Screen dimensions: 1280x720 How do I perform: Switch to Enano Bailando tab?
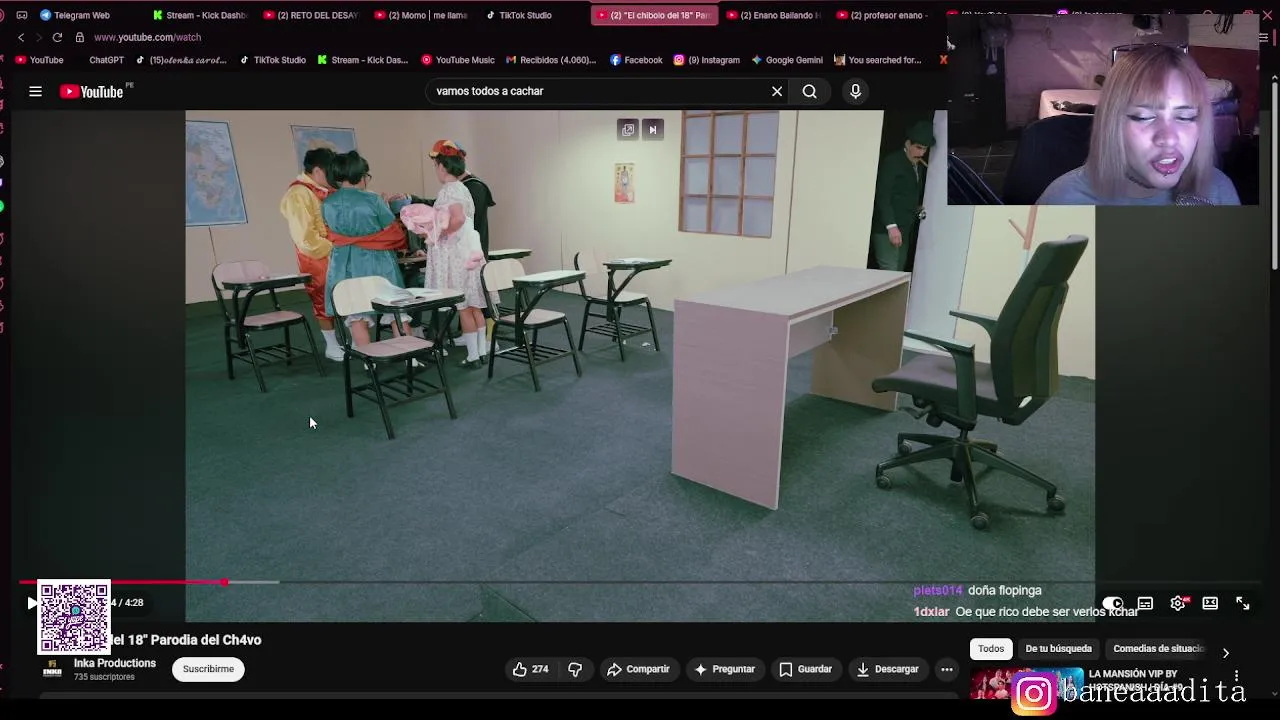[x=772, y=15]
